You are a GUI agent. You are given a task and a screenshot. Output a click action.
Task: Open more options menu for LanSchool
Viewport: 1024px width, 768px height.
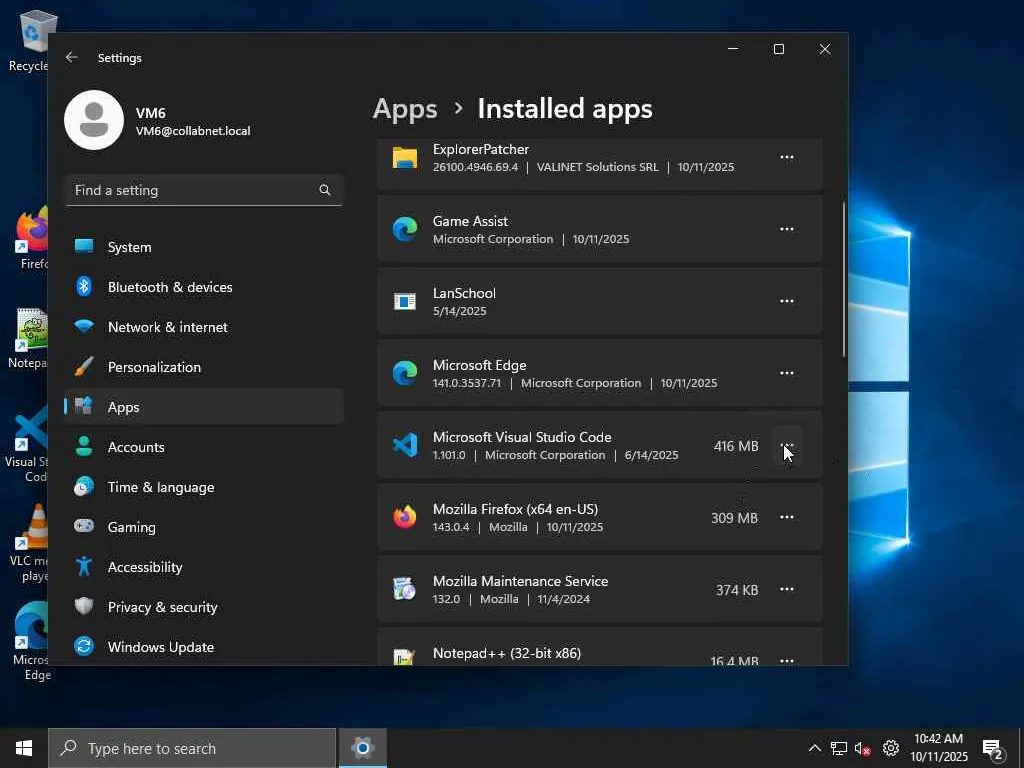787,301
